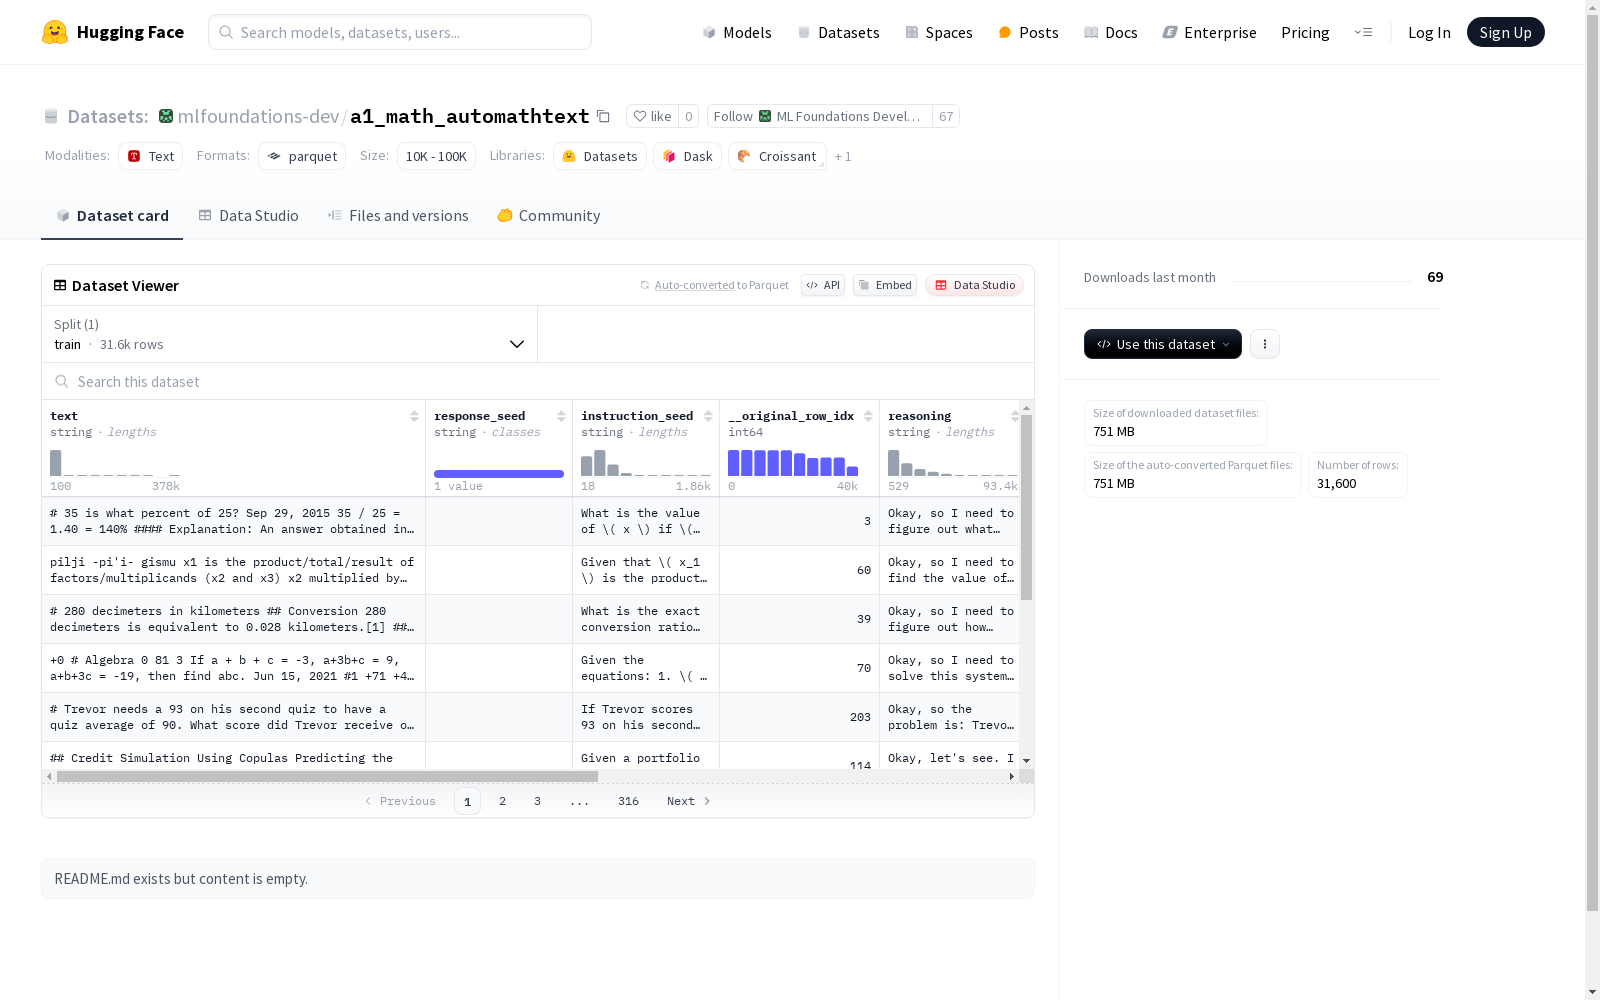Viewport: 1600px width, 1000px height.
Task: Click the Sign Up button
Action: (x=1505, y=32)
